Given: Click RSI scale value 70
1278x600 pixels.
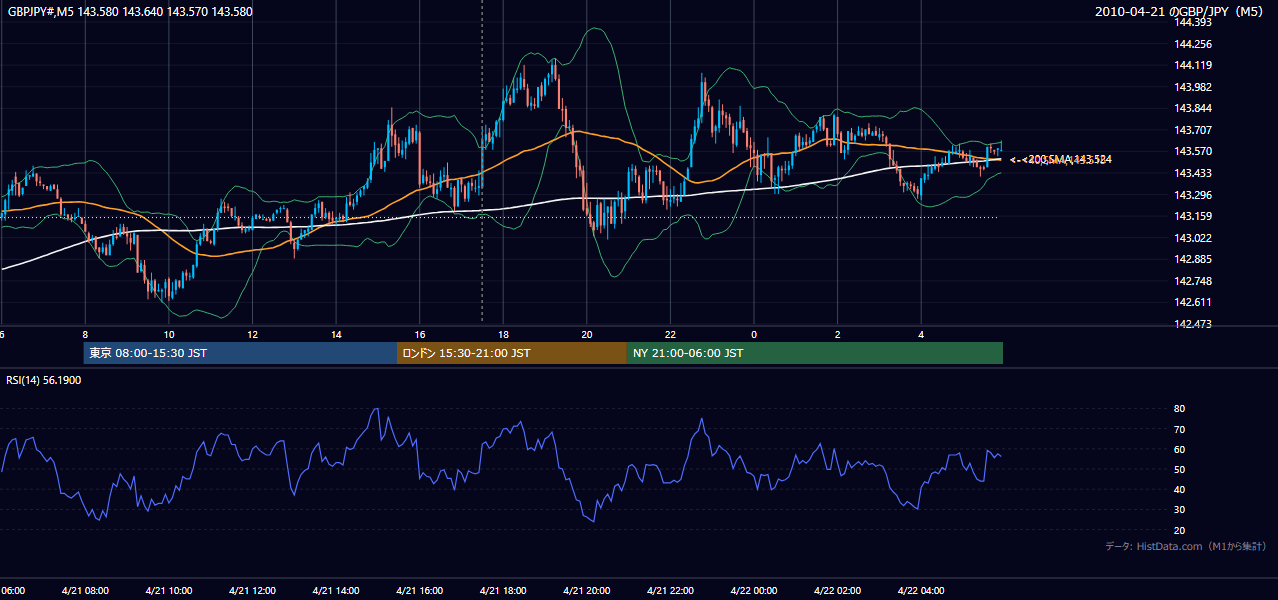Looking at the screenshot, I should point(1179,429).
